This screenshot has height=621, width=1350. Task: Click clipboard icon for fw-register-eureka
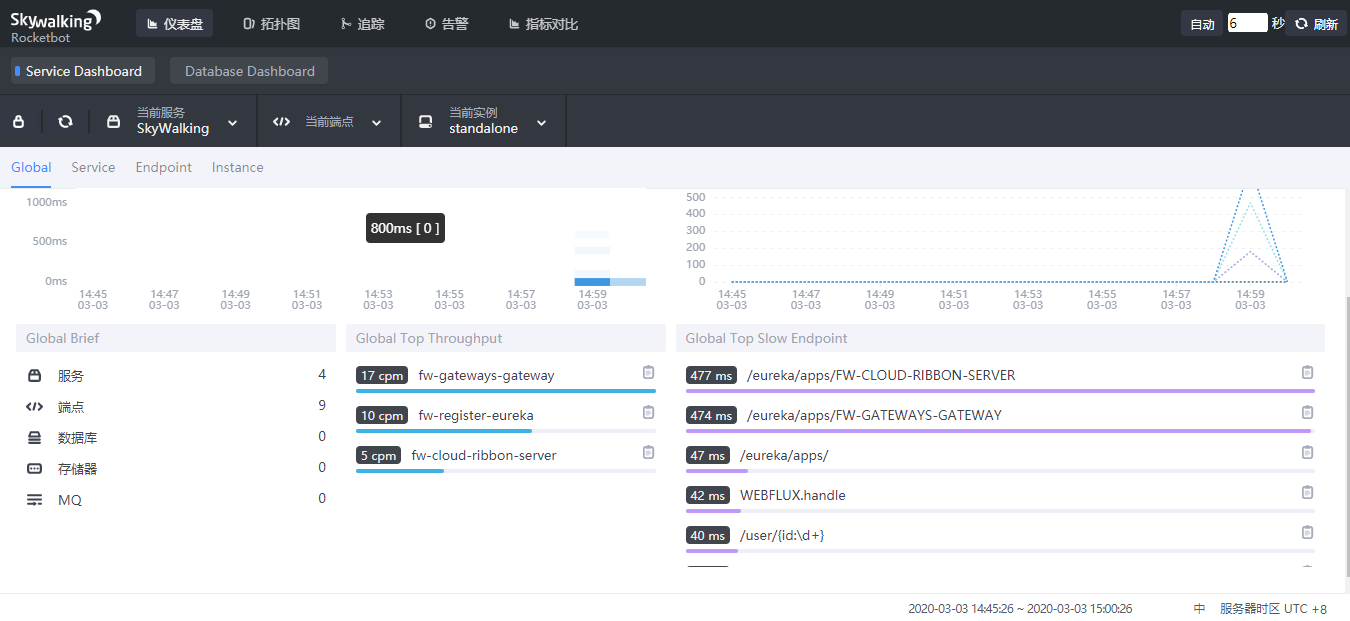coord(648,413)
